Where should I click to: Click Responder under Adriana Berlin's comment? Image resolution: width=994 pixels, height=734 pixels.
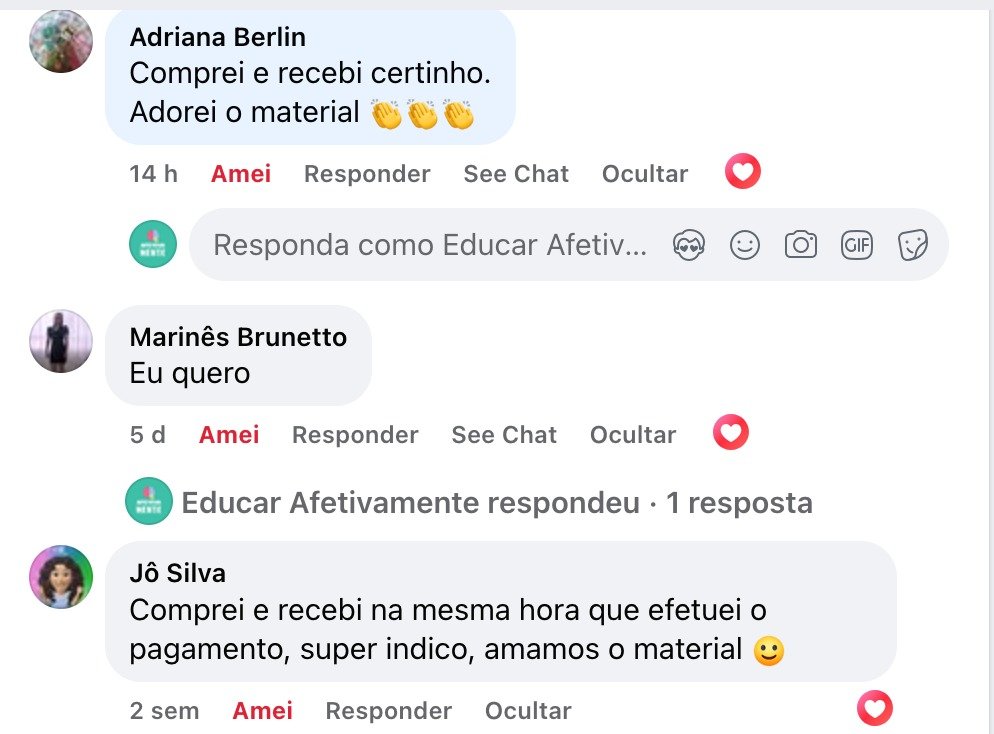click(367, 174)
